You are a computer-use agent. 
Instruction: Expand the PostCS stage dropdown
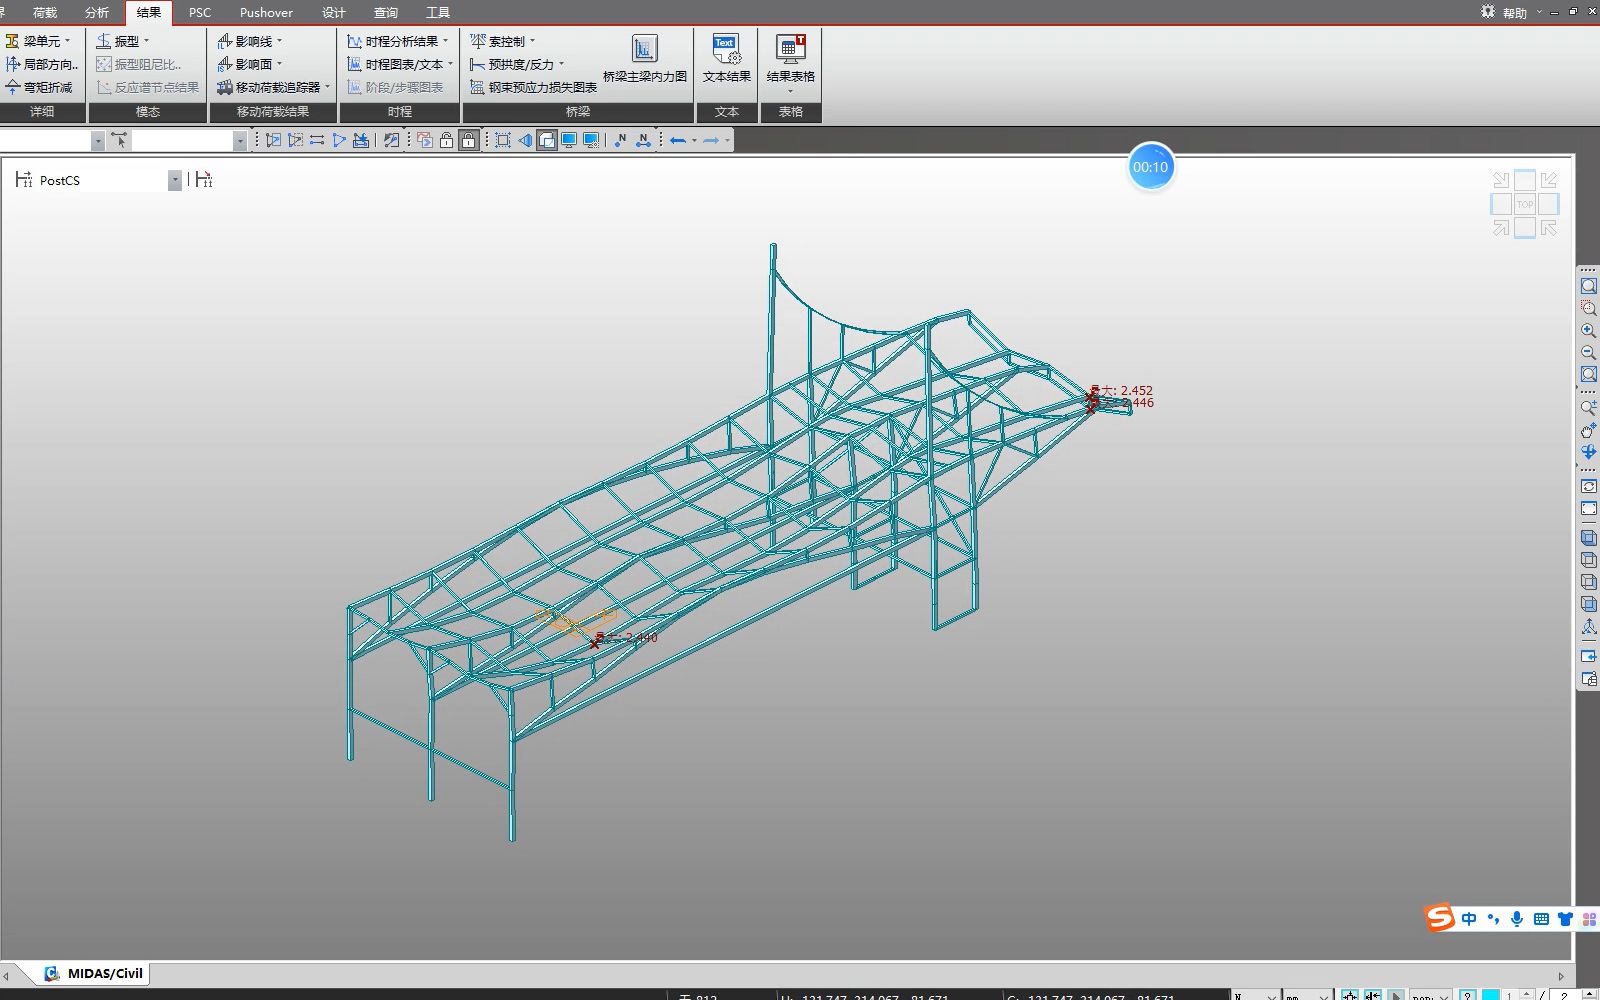click(x=174, y=180)
